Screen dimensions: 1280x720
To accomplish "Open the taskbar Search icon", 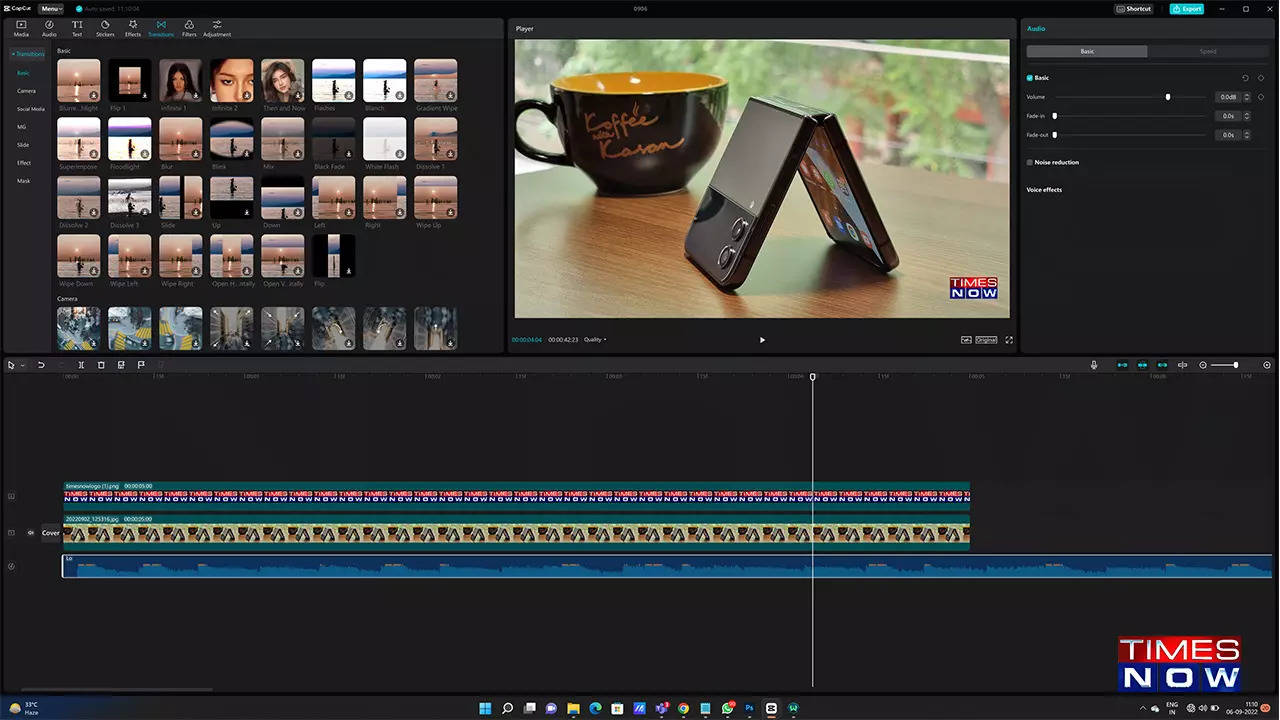I will pyautogui.click(x=507, y=708).
